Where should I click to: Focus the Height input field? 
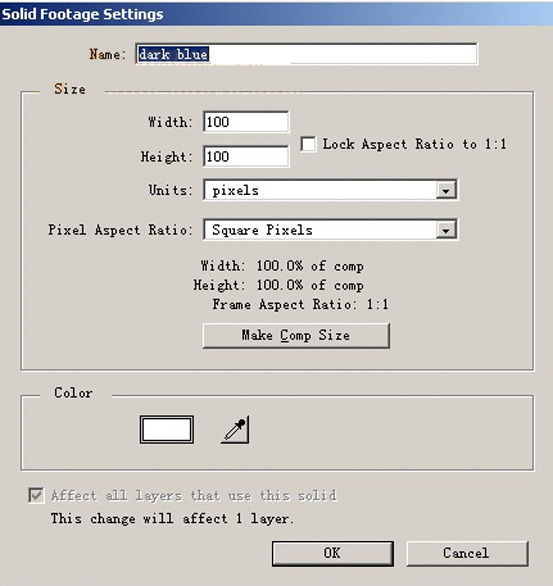click(x=246, y=156)
